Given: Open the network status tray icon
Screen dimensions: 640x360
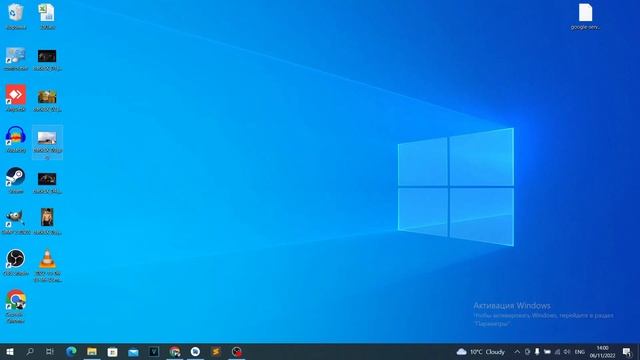Looking at the screenshot, I should click(x=557, y=351).
